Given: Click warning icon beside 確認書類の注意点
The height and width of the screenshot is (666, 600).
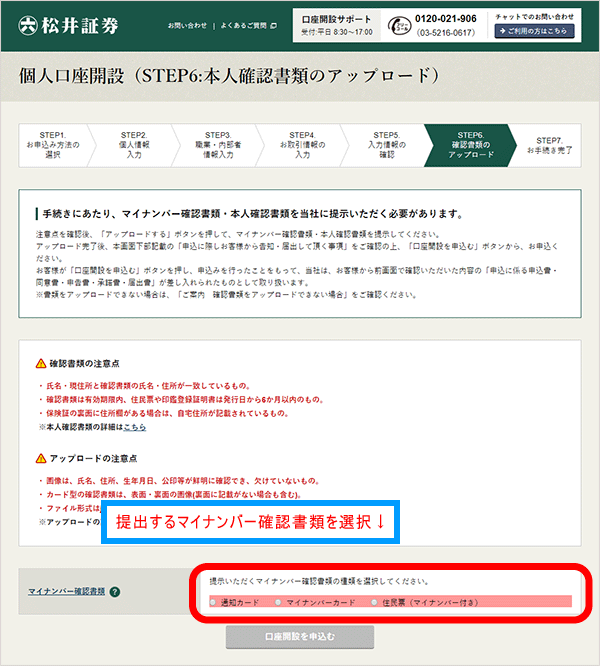Looking at the screenshot, I should click(41, 364).
